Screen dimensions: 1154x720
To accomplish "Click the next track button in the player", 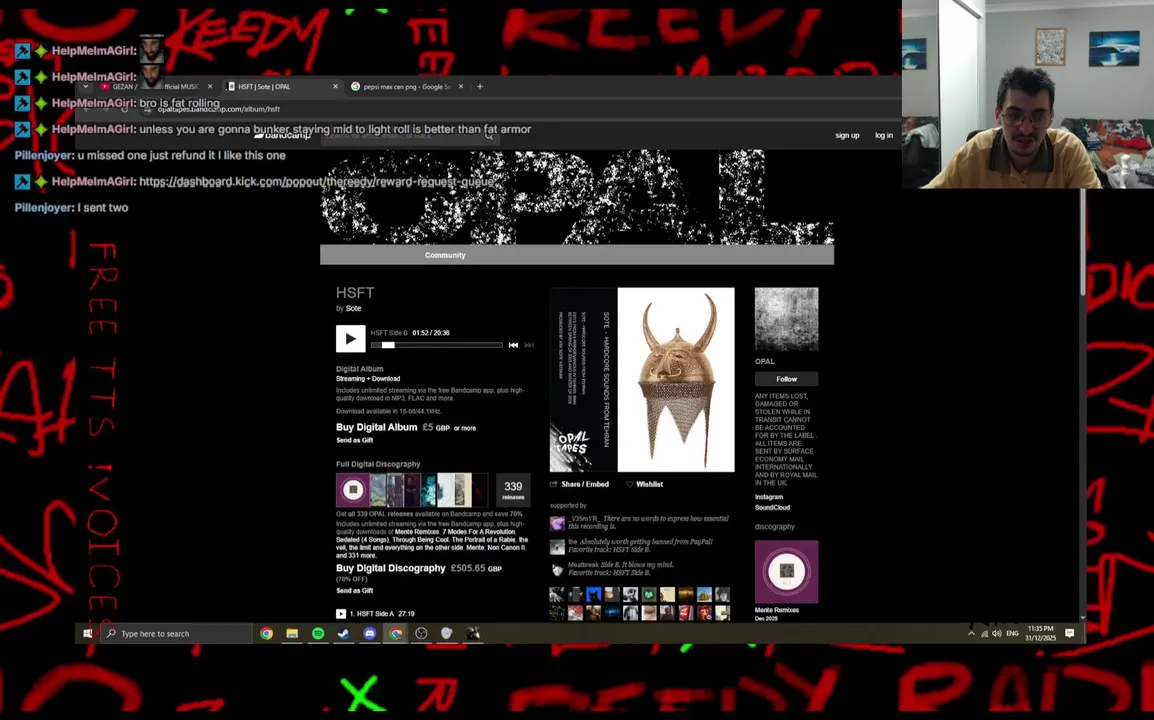I will [529, 345].
